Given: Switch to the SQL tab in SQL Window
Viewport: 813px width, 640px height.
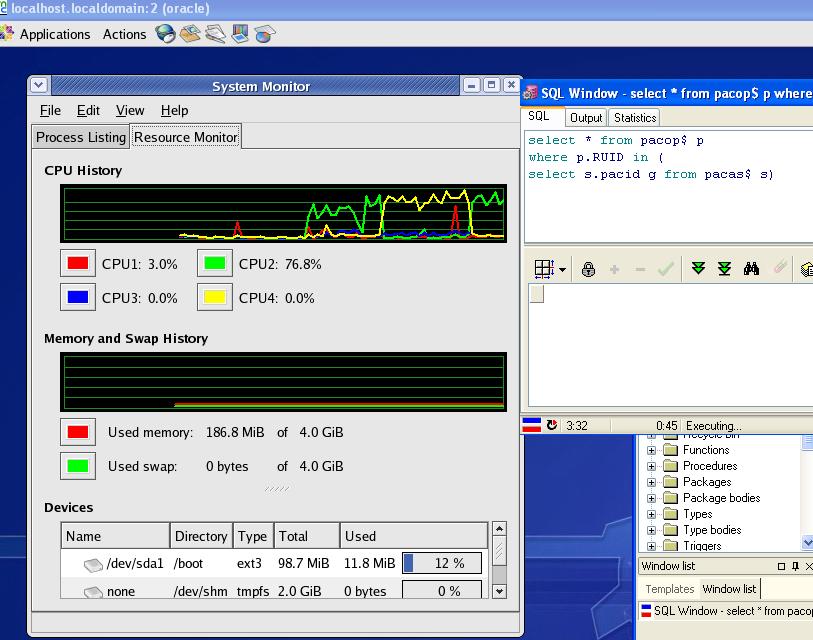Looking at the screenshot, I should tap(539, 116).
